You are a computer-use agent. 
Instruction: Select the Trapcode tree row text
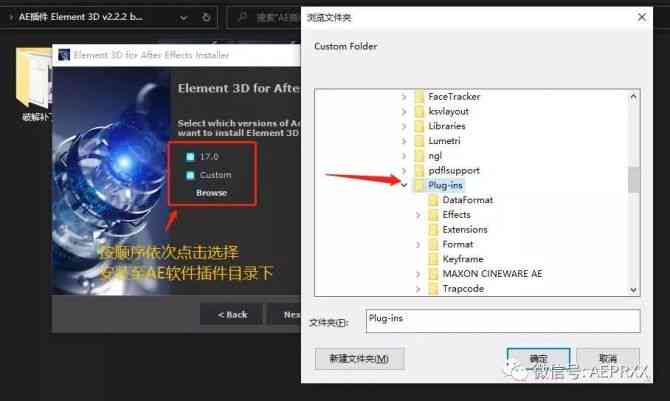[x=463, y=289]
